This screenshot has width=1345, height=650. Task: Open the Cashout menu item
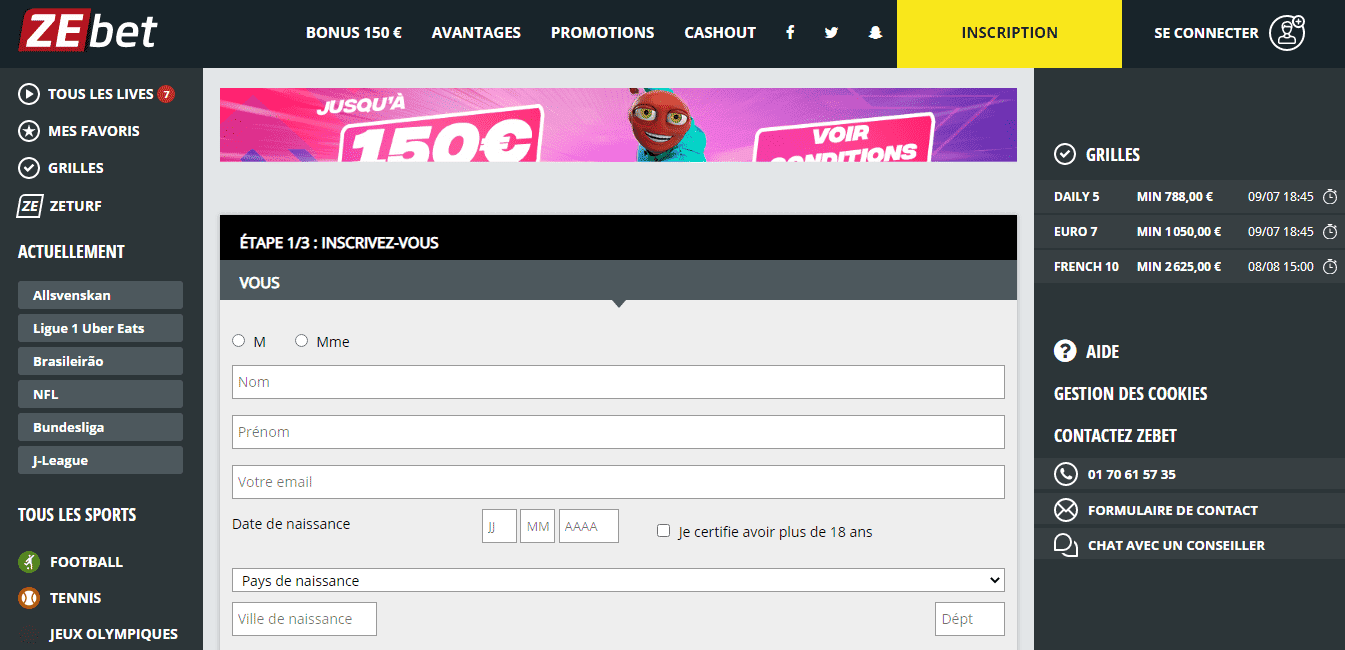(720, 33)
